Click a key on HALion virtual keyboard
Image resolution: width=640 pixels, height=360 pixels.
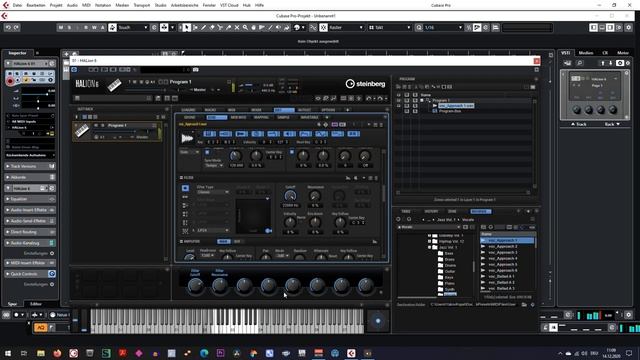[227, 321]
